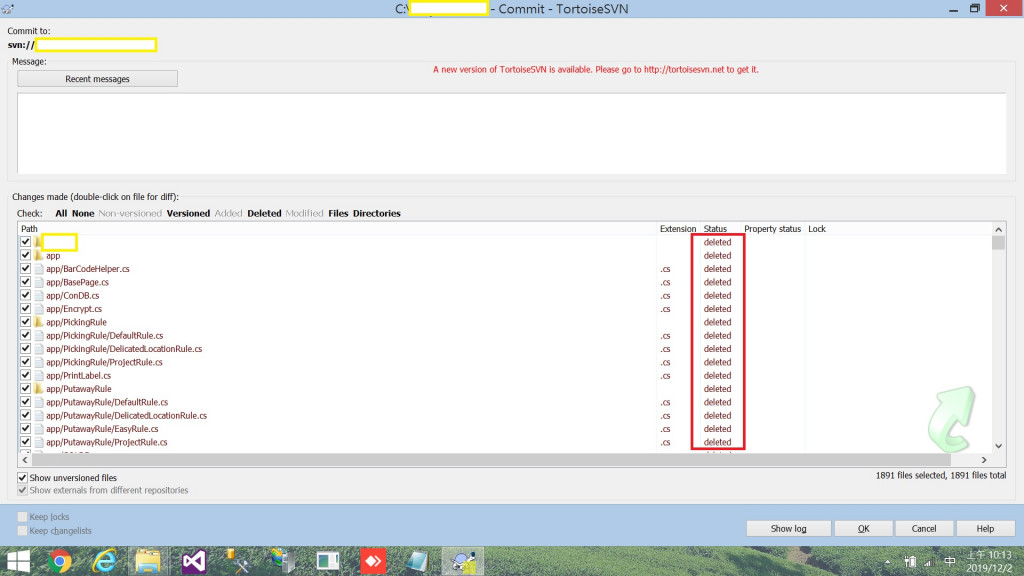Open Internet Explorer from taskbar
Image resolution: width=1024 pixels, height=576 pixels.
point(104,562)
